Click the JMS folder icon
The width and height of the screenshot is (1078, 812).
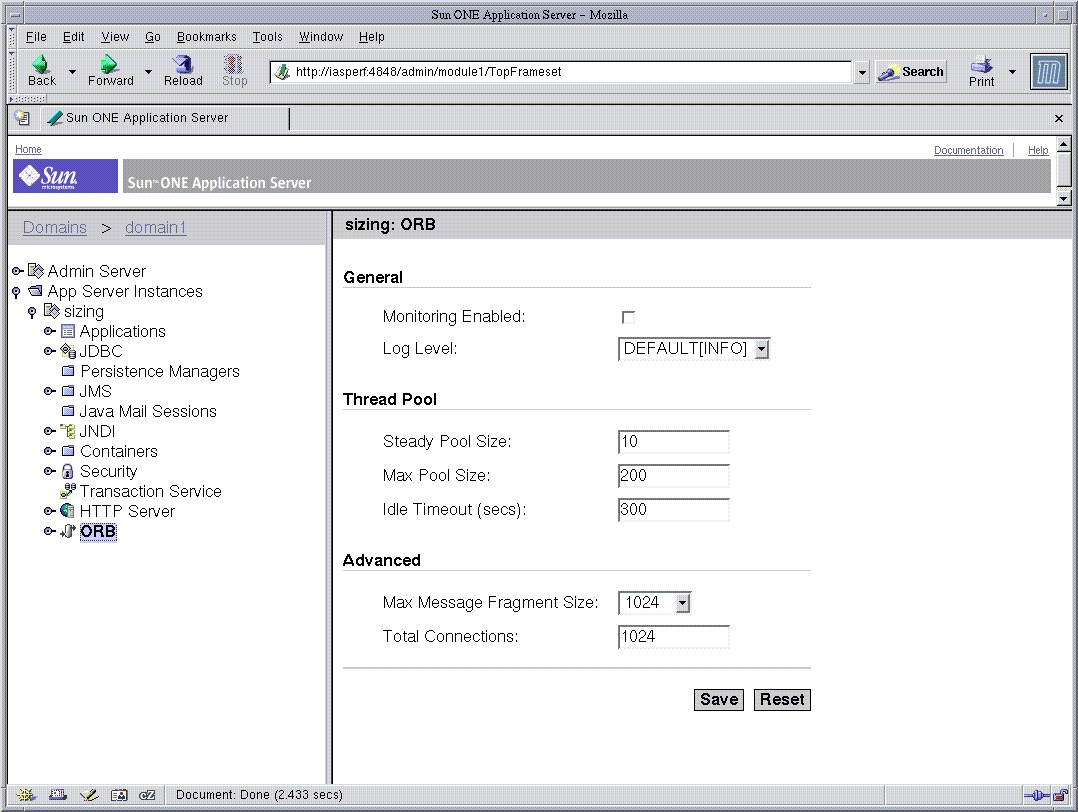(68, 391)
